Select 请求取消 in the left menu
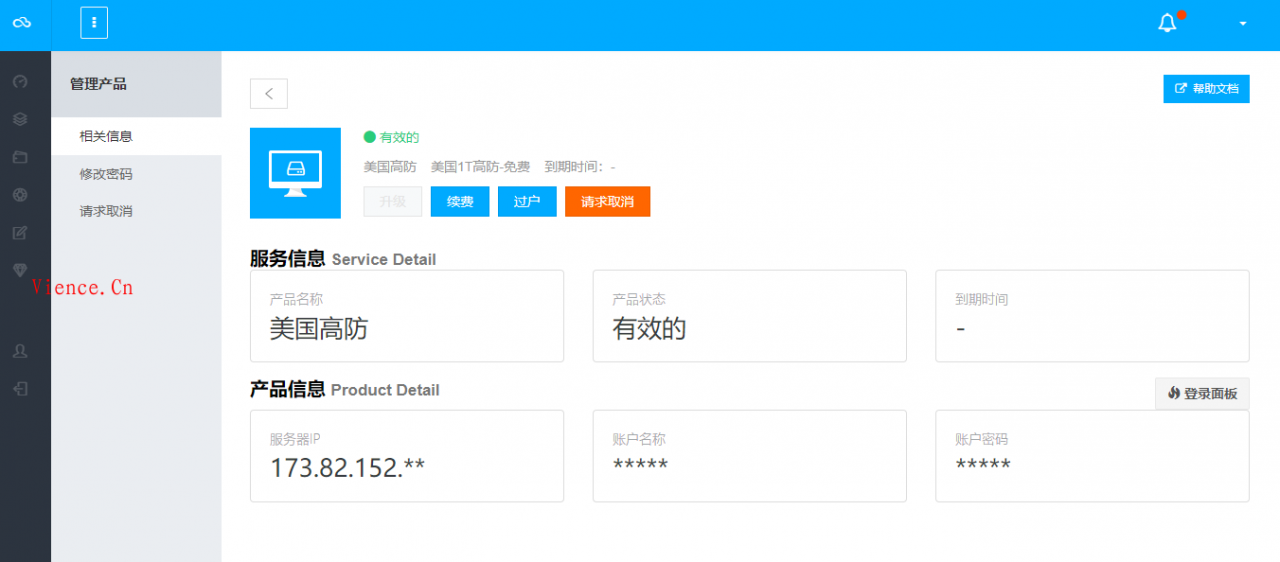Screen dimensions: 1280x562 pos(106,211)
